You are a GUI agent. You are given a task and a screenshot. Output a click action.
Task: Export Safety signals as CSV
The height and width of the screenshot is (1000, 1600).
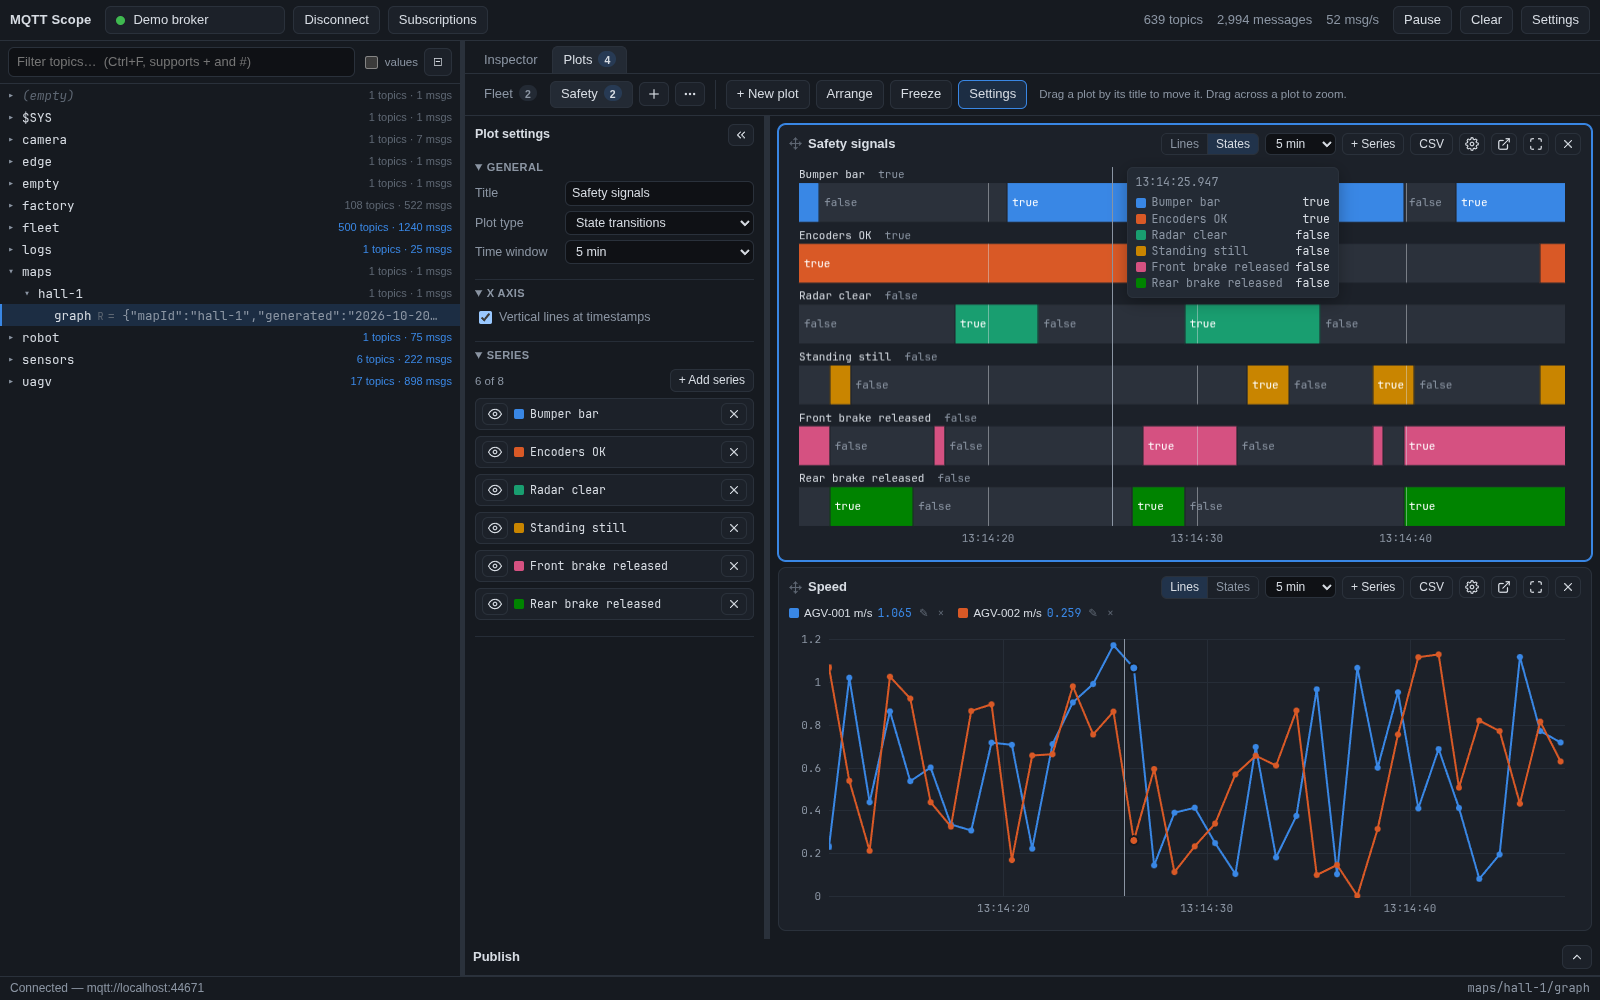pos(1431,144)
